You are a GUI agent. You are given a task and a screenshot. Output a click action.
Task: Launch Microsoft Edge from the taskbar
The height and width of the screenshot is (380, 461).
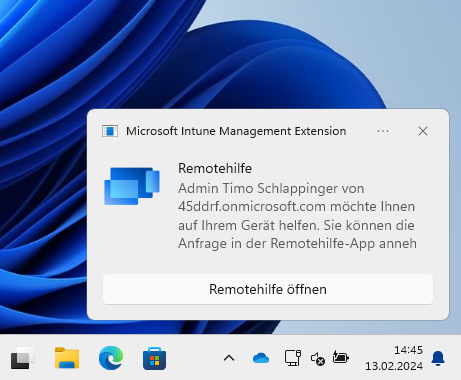(111, 358)
